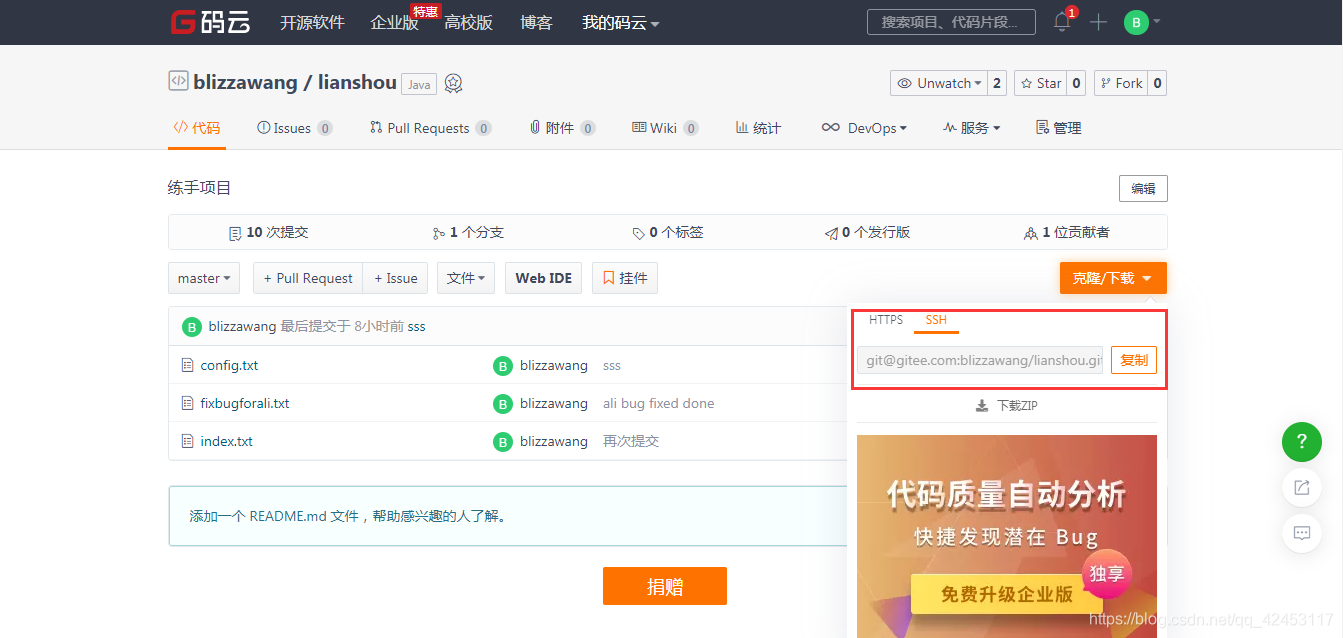Image resolution: width=1343 pixels, height=638 pixels.
Task: Open 博客 in top navigation
Action: tap(537, 22)
